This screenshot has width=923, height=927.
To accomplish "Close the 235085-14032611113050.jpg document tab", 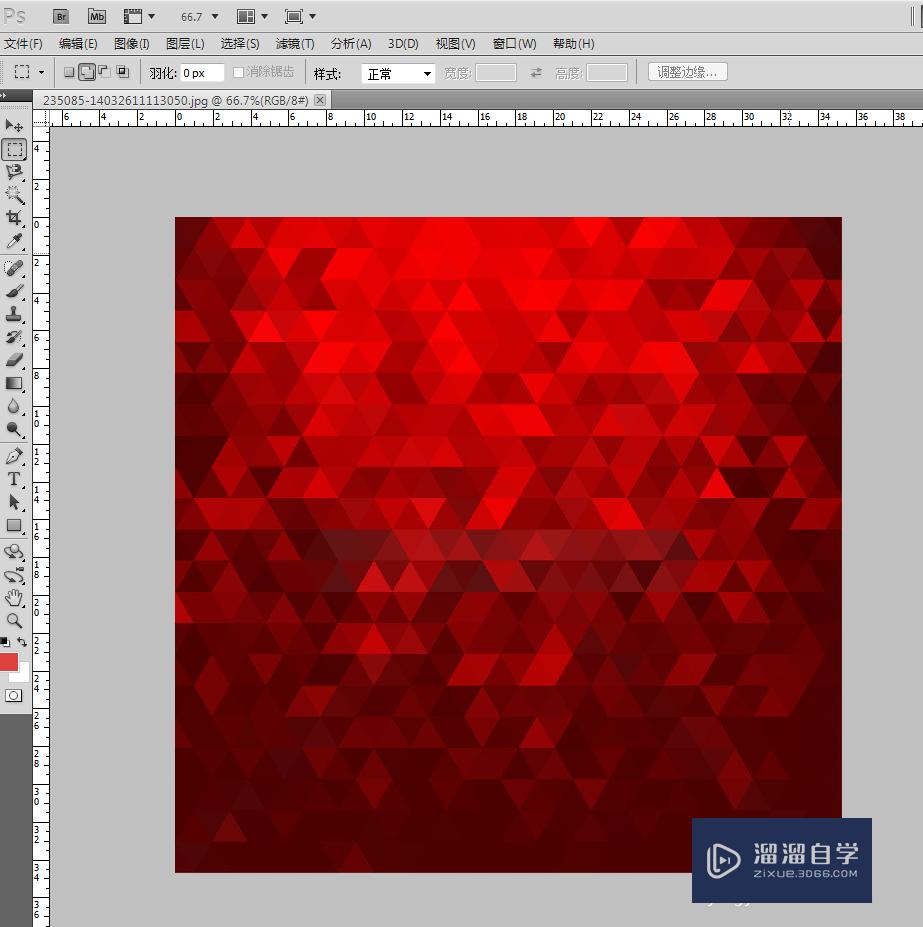I will pyautogui.click(x=320, y=100).
